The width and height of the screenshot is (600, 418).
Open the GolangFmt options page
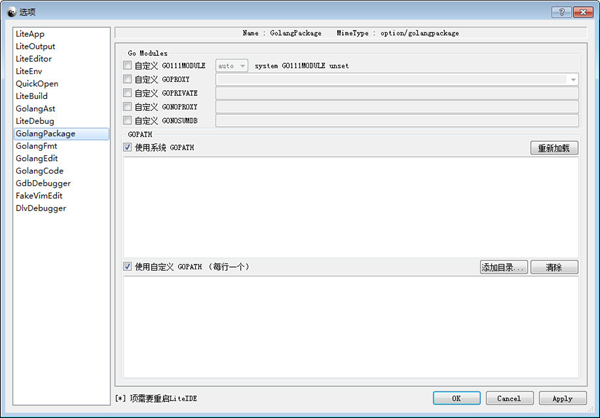[61, 146]
